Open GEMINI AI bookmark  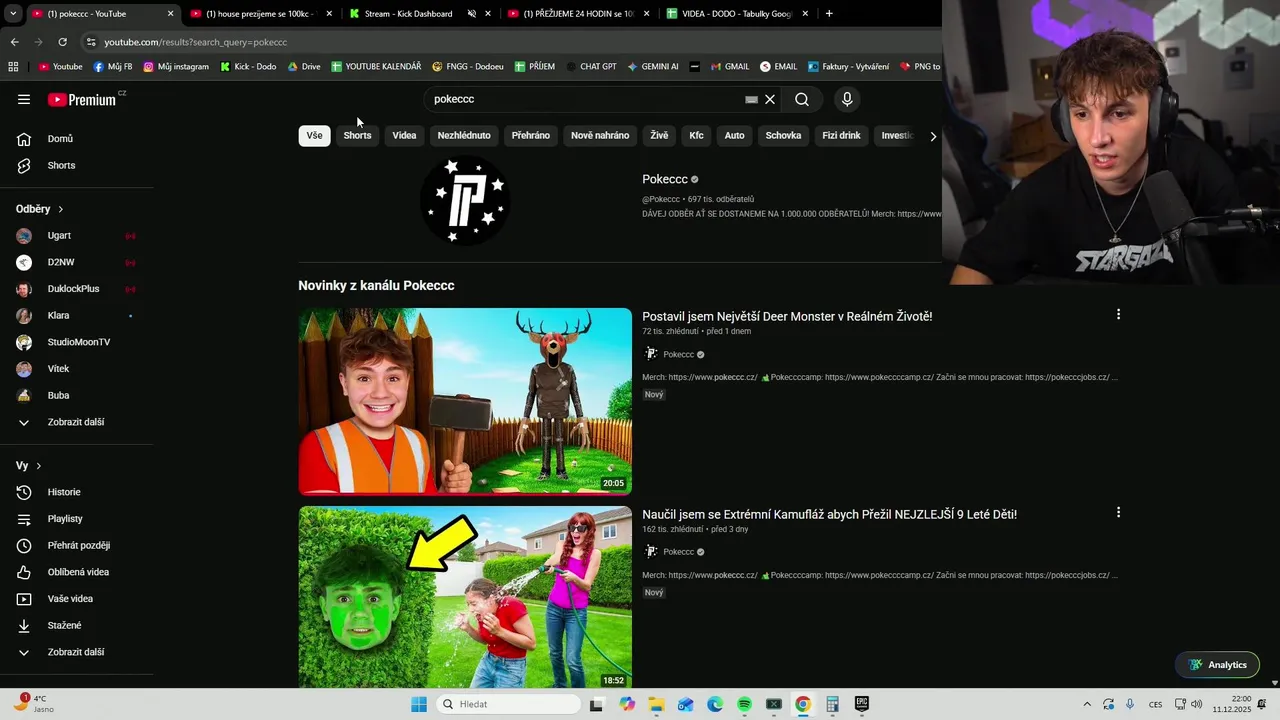[x=653, y=66]
